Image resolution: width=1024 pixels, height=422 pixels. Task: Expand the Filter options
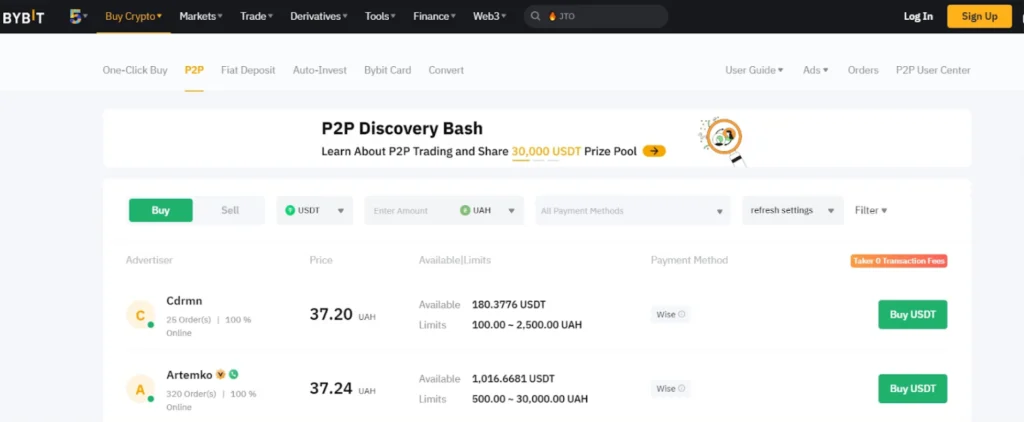(871, 210)
